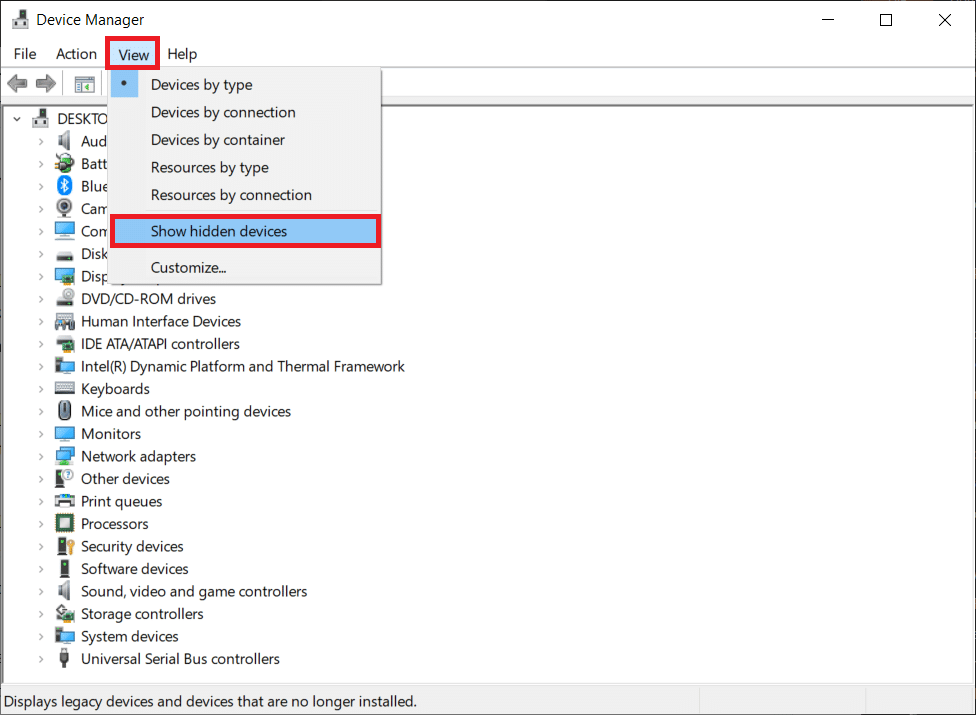Click the Bluetooth category icon
The image size is (976, 715).
point(65,186)
